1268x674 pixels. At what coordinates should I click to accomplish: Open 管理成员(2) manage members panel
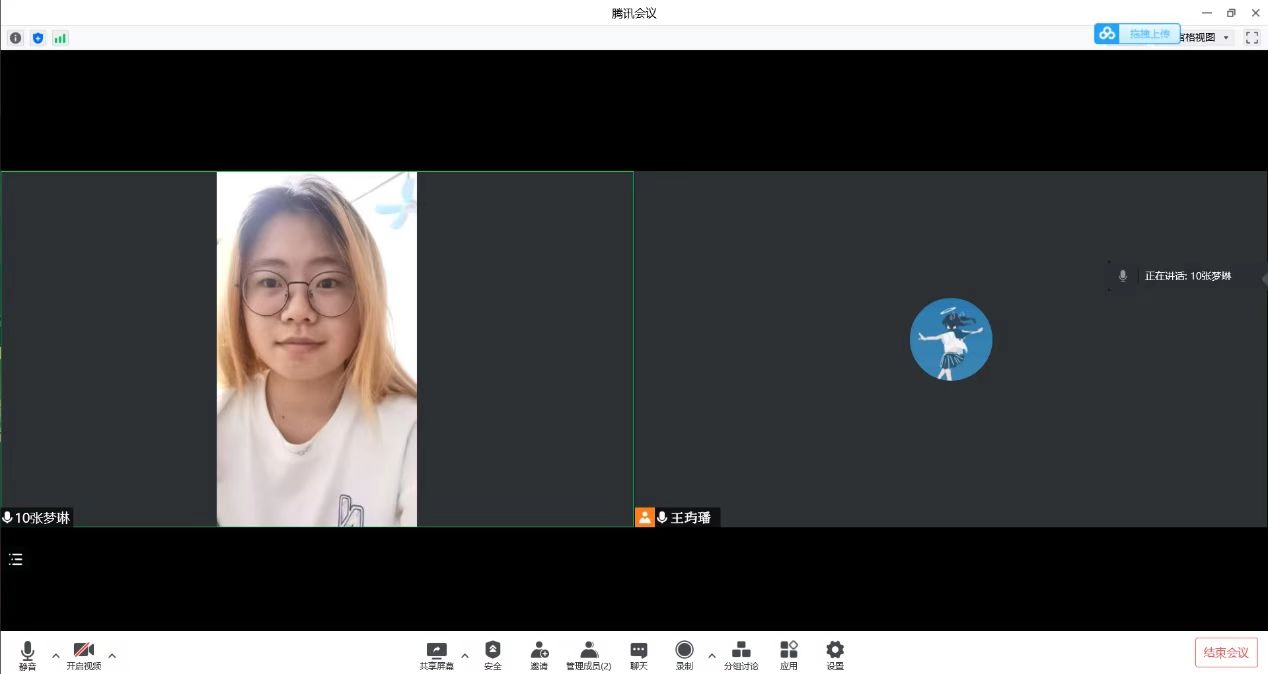pyautogui.click(x=588, y=655)
